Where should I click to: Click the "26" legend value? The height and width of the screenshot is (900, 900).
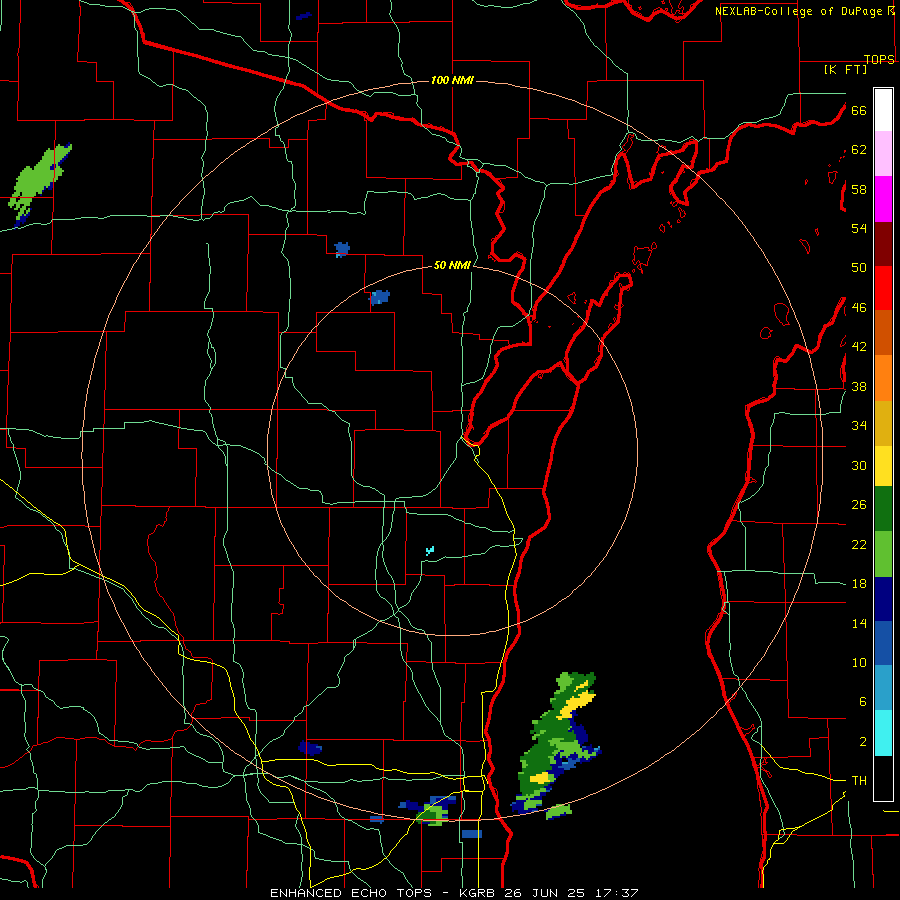(x=859, y=505)
